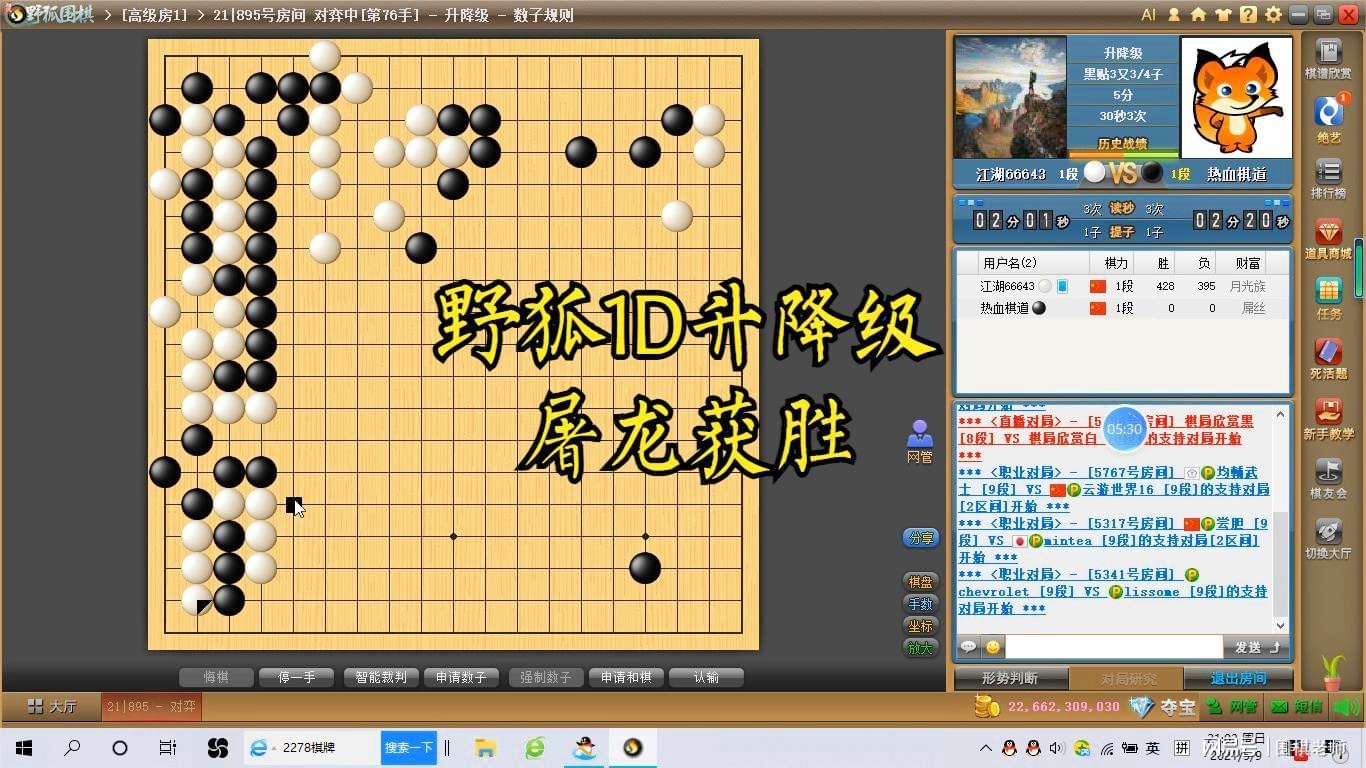
Task: Click the potted plant icon in sidebar
Action: pyautogui.click(x=1333, y=671)
